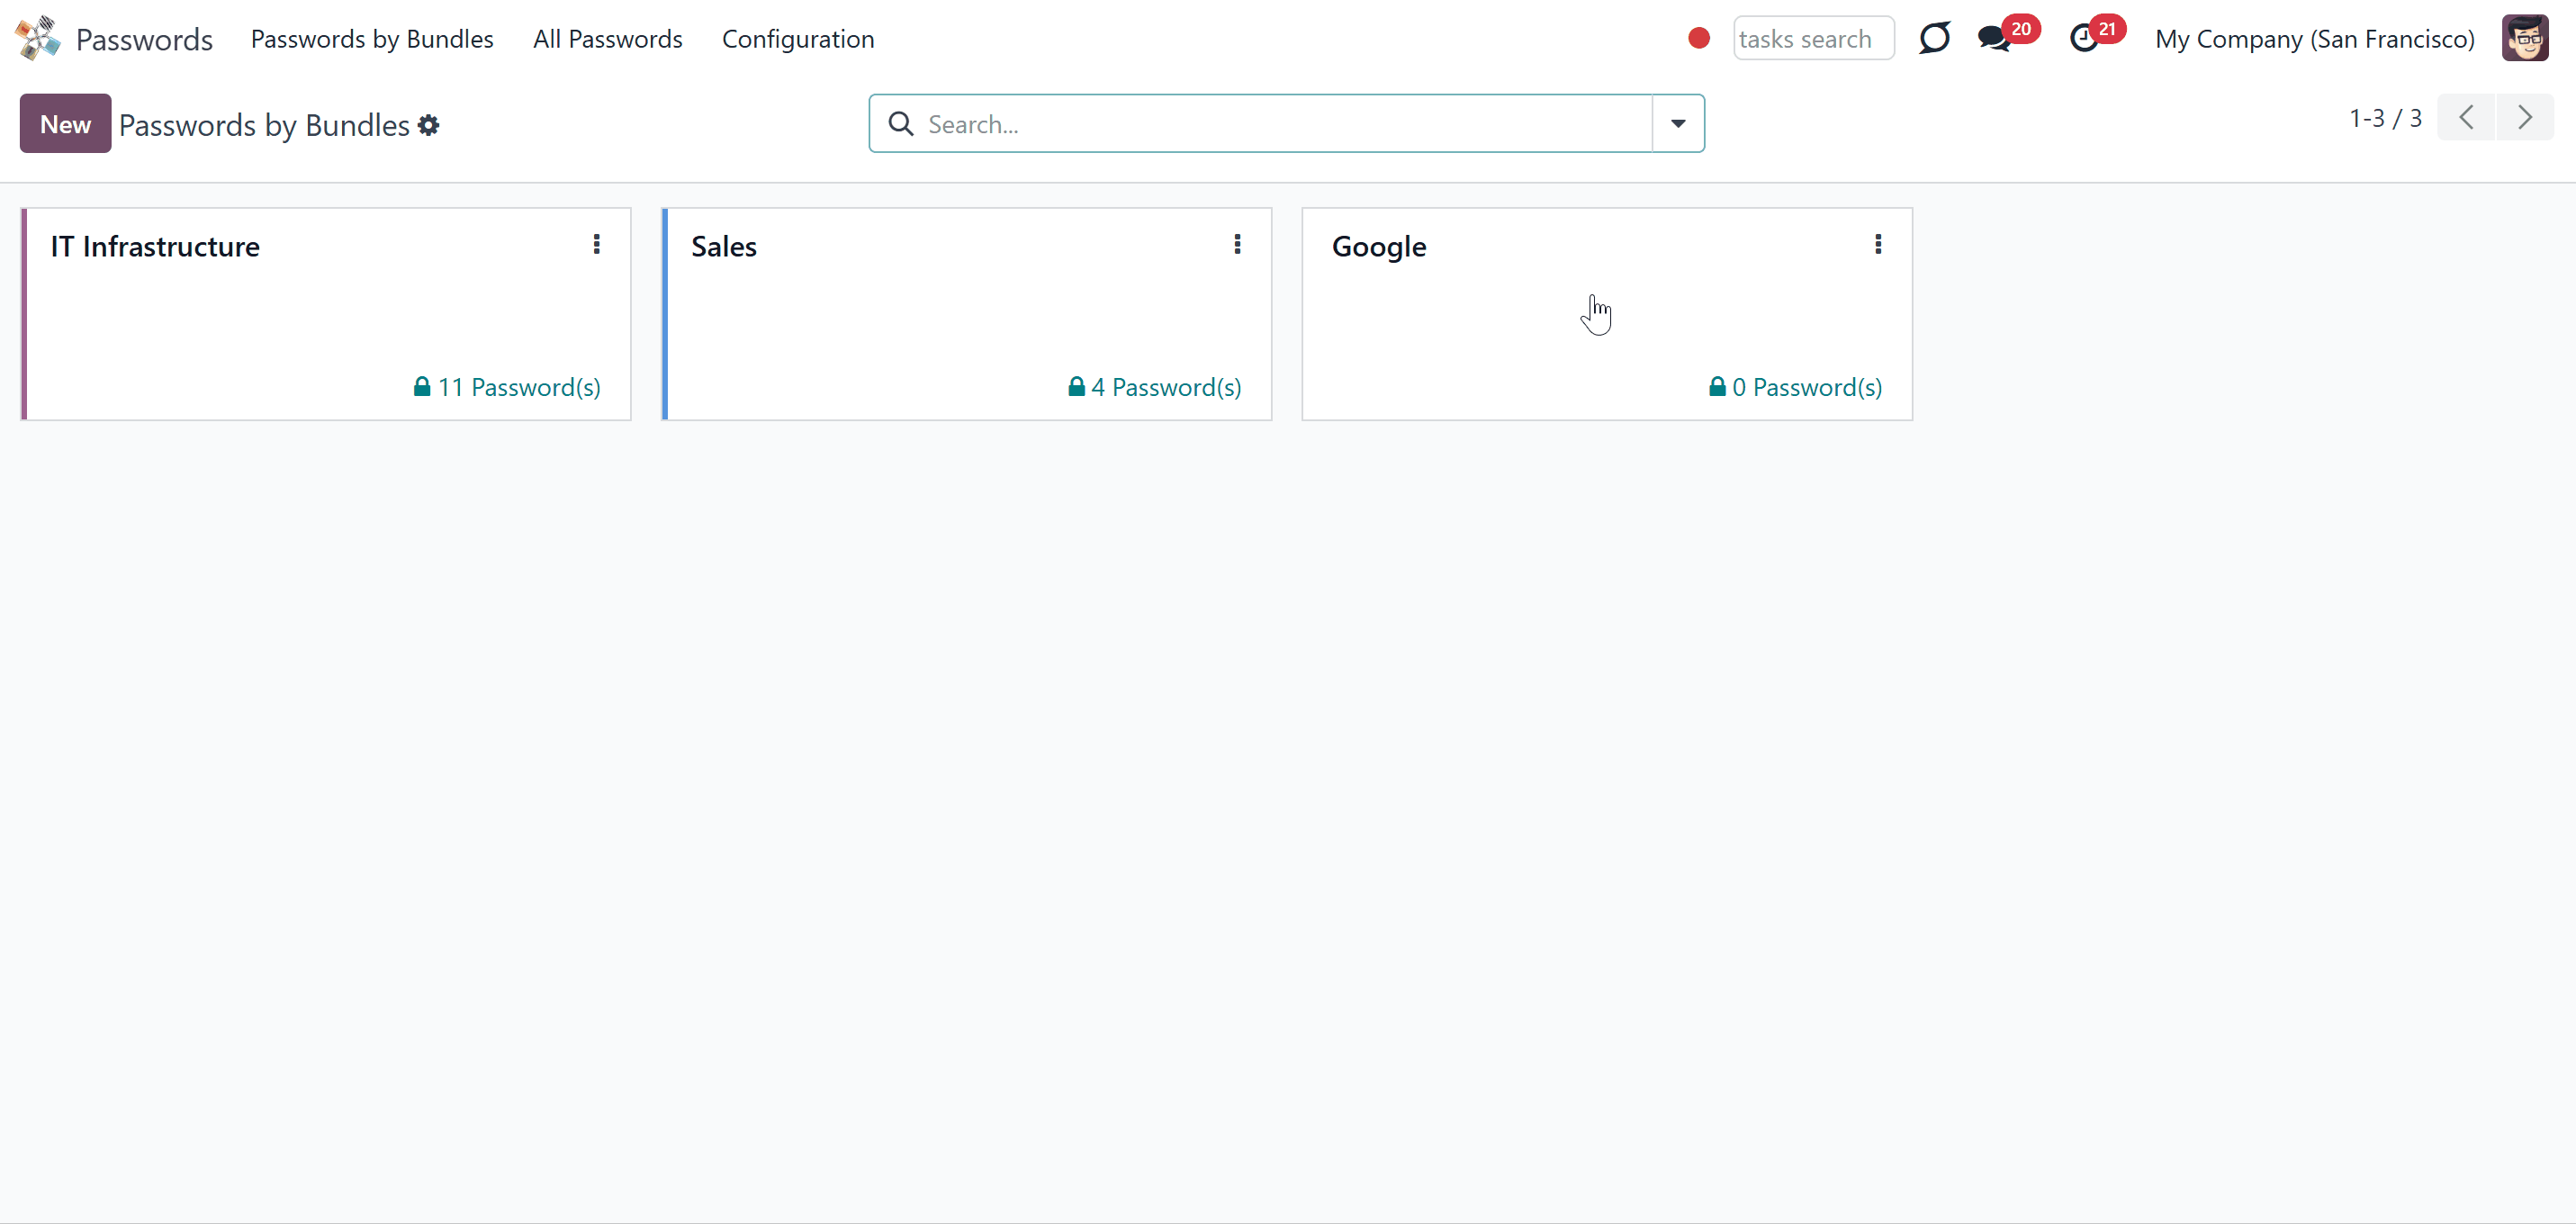This screenshot has height=1224, width=2576.
Task: Create a new bundle with New button
Action: [65, 124]
